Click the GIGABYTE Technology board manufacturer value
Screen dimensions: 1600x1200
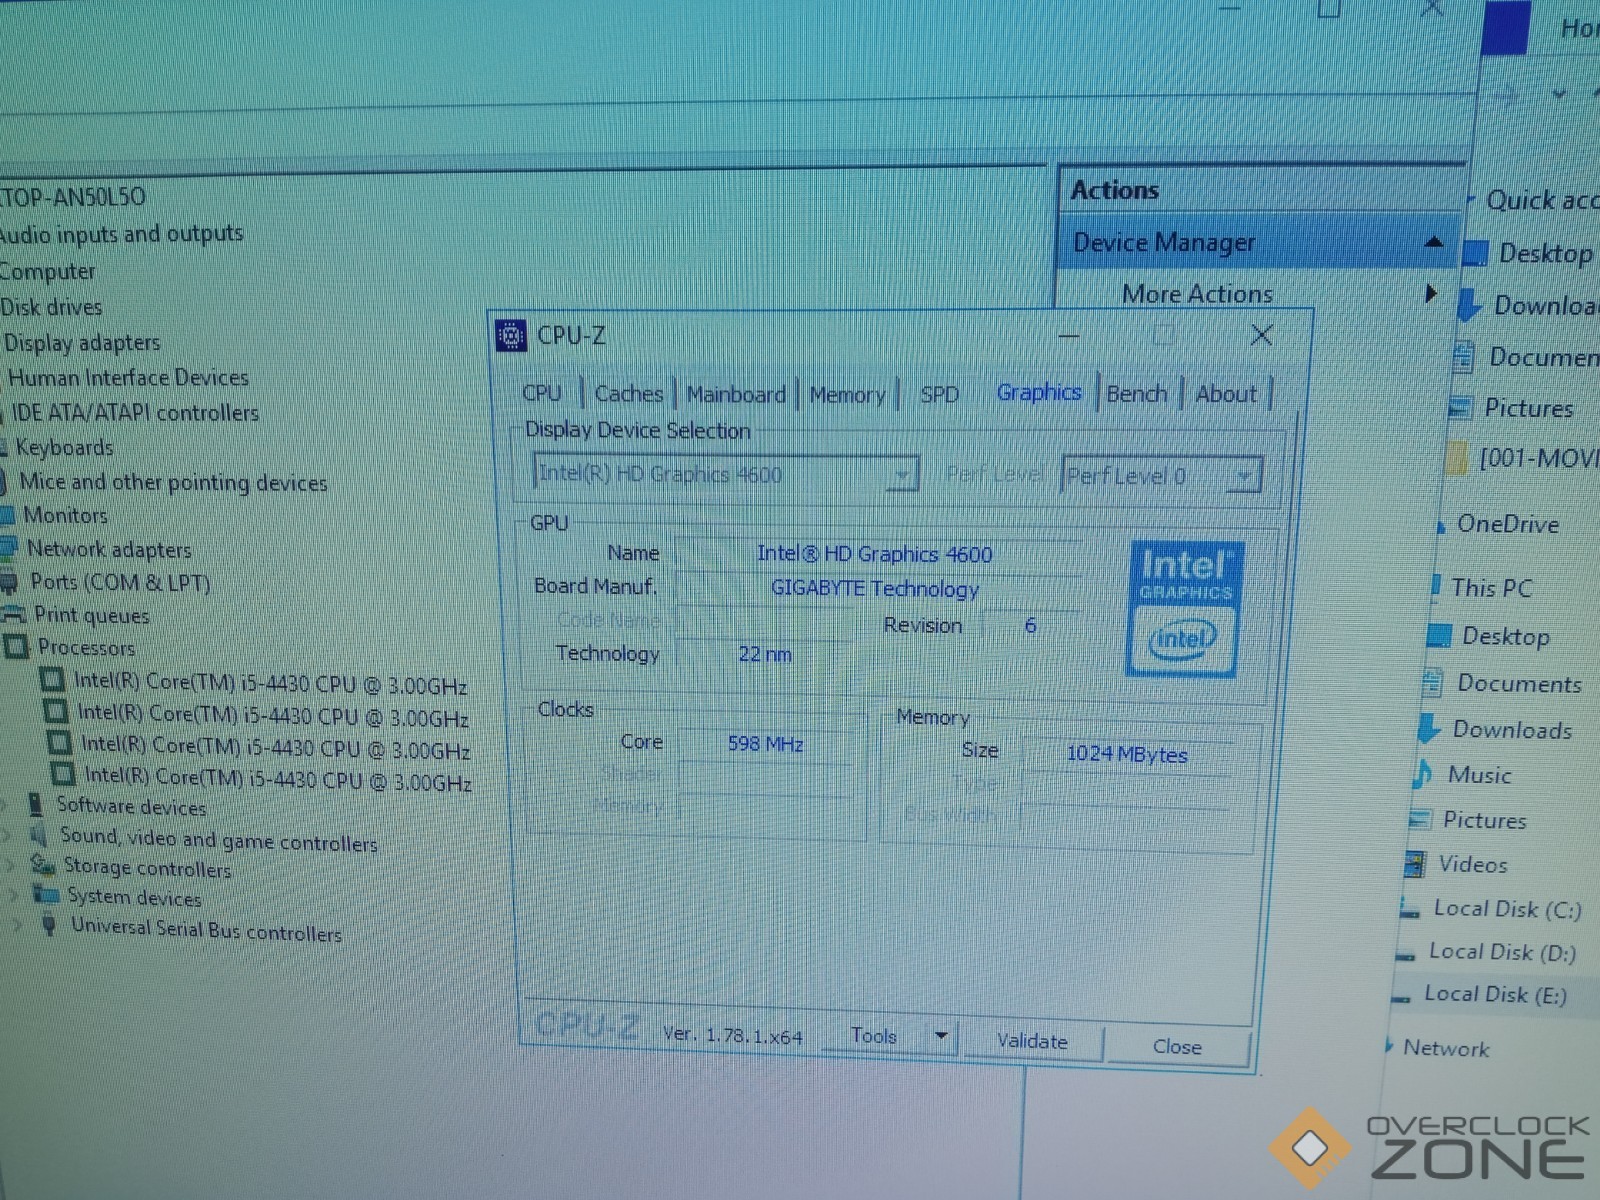pyautogui.click(x=875, y=589)
